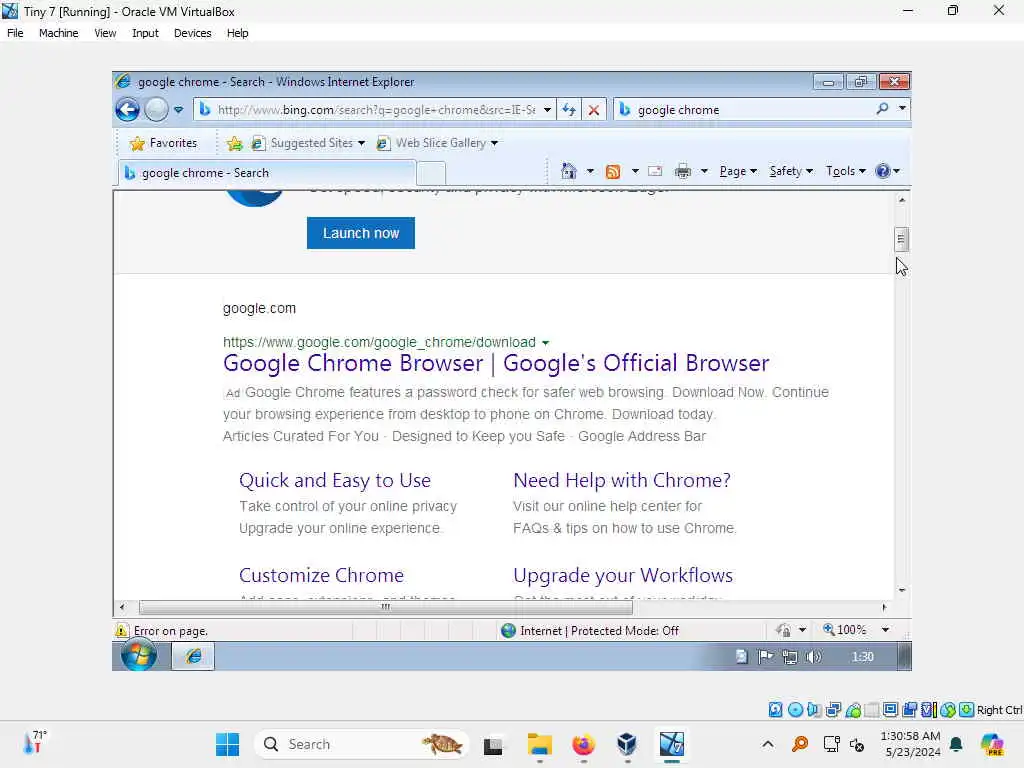Click the status bar security padlock icon
1024x768 pixels.
point(783,630)
